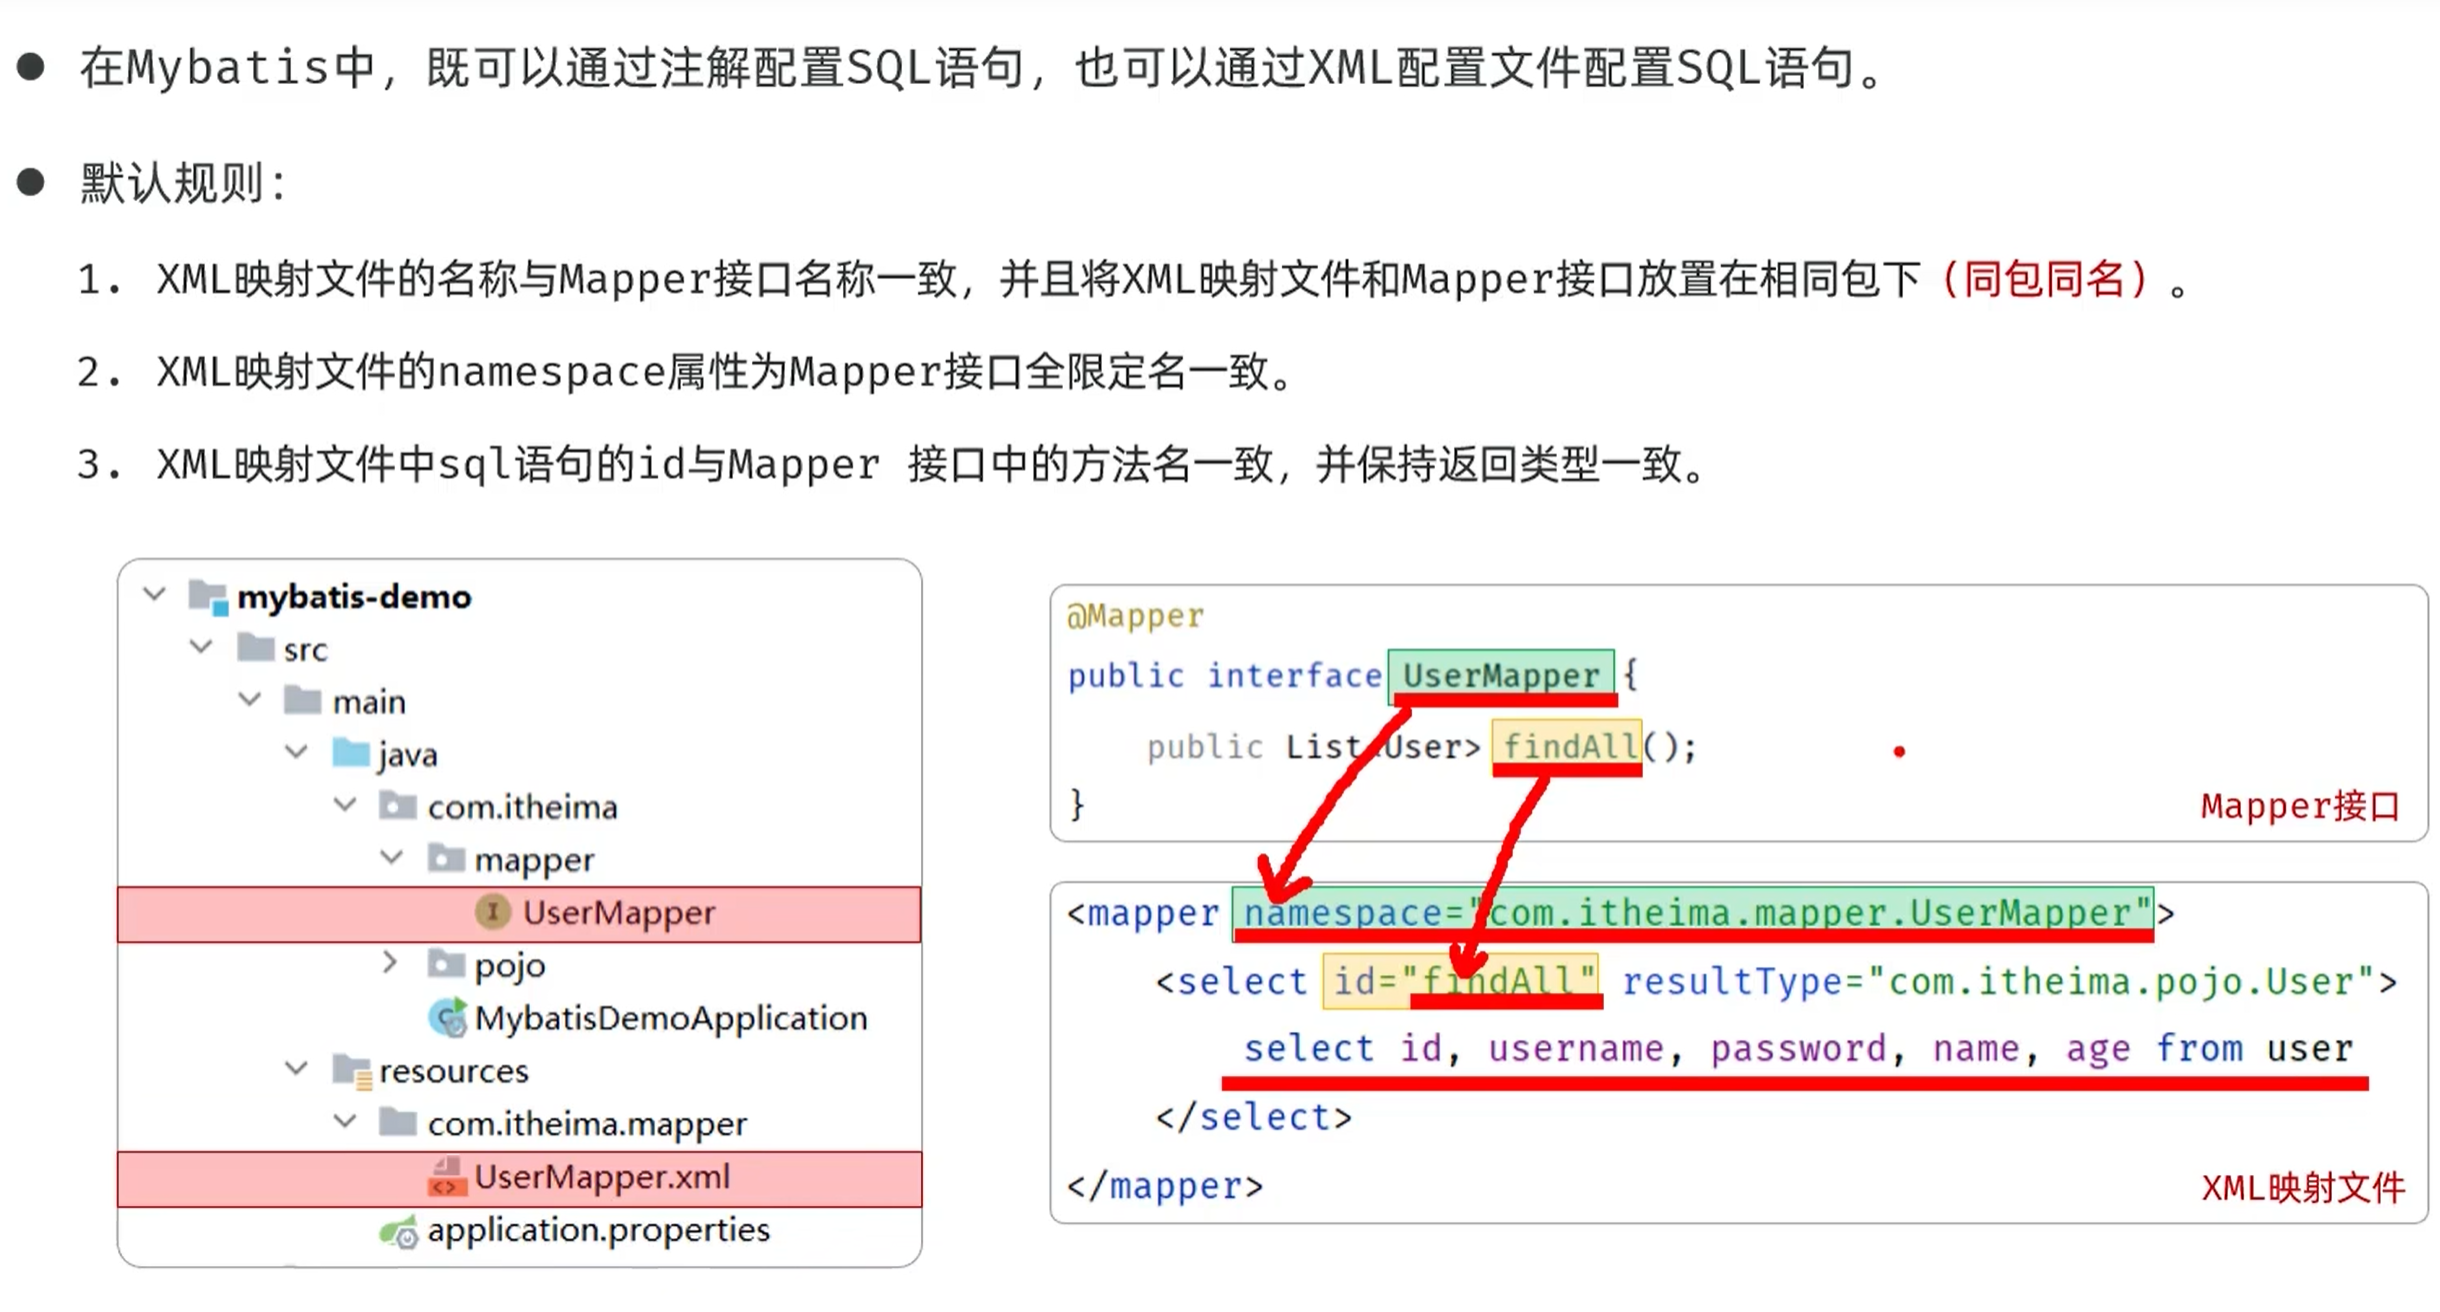Click the blue java source folder icon

point(351,754)
